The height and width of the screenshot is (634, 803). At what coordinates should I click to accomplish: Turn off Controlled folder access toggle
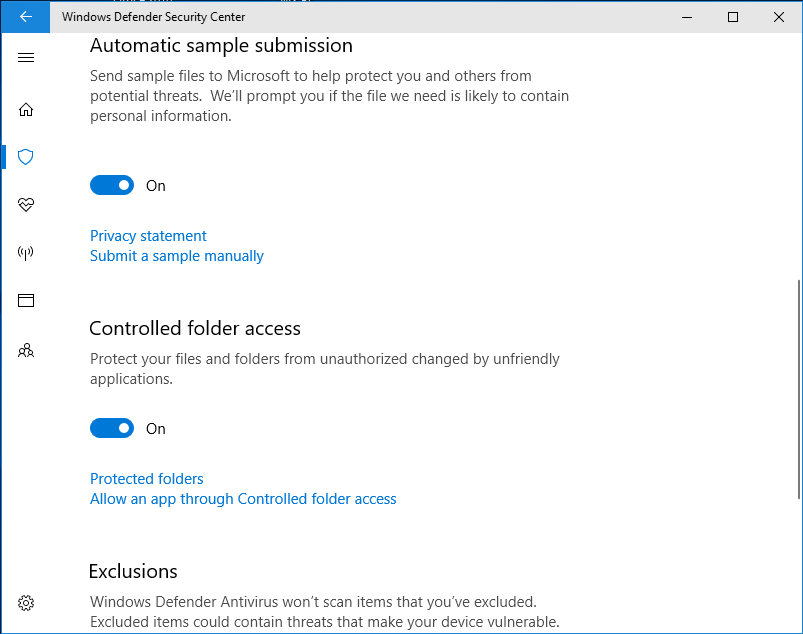coord(112,428)
